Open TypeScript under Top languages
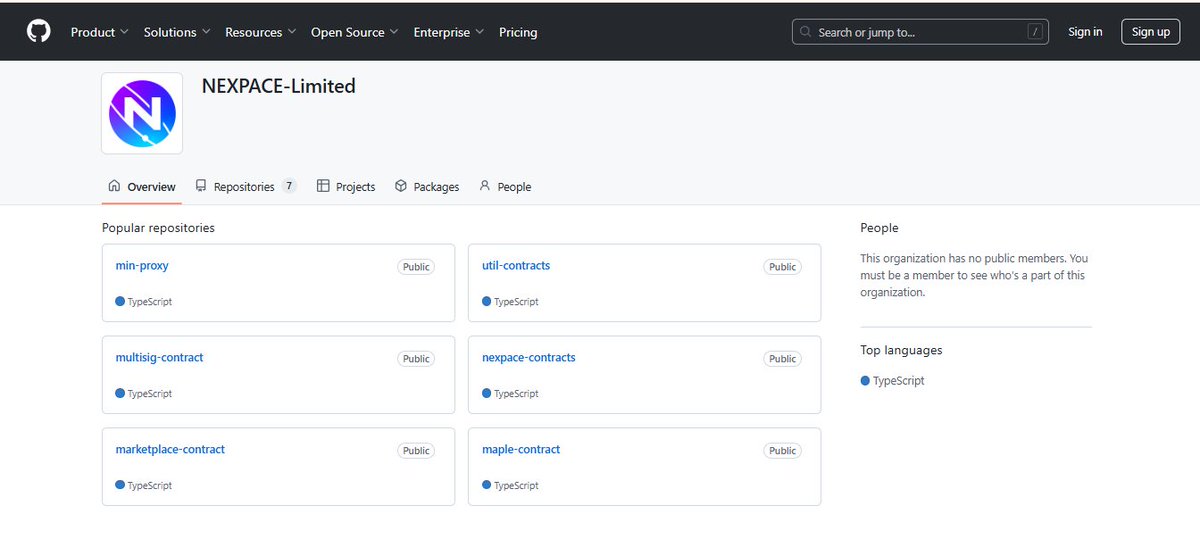Viewport: 1200px width, 539px height. tap(893, 381)
